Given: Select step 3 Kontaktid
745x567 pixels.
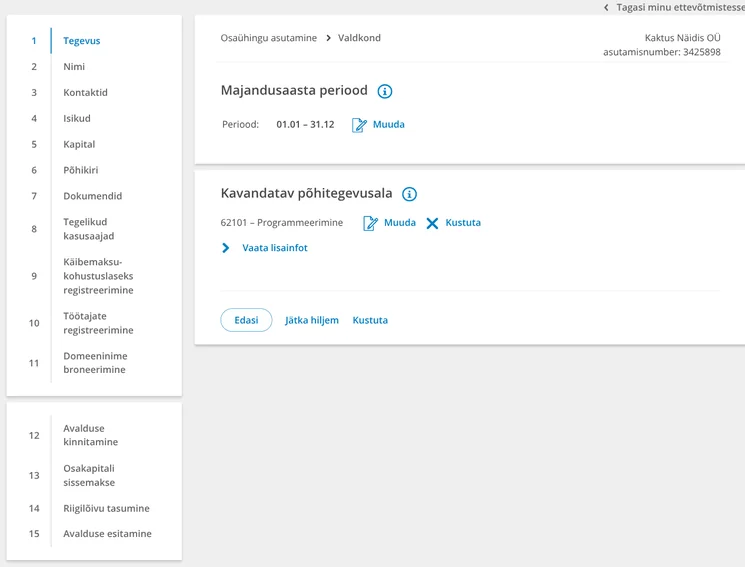Looking at the screenshot, I should [x=86, y=93].
